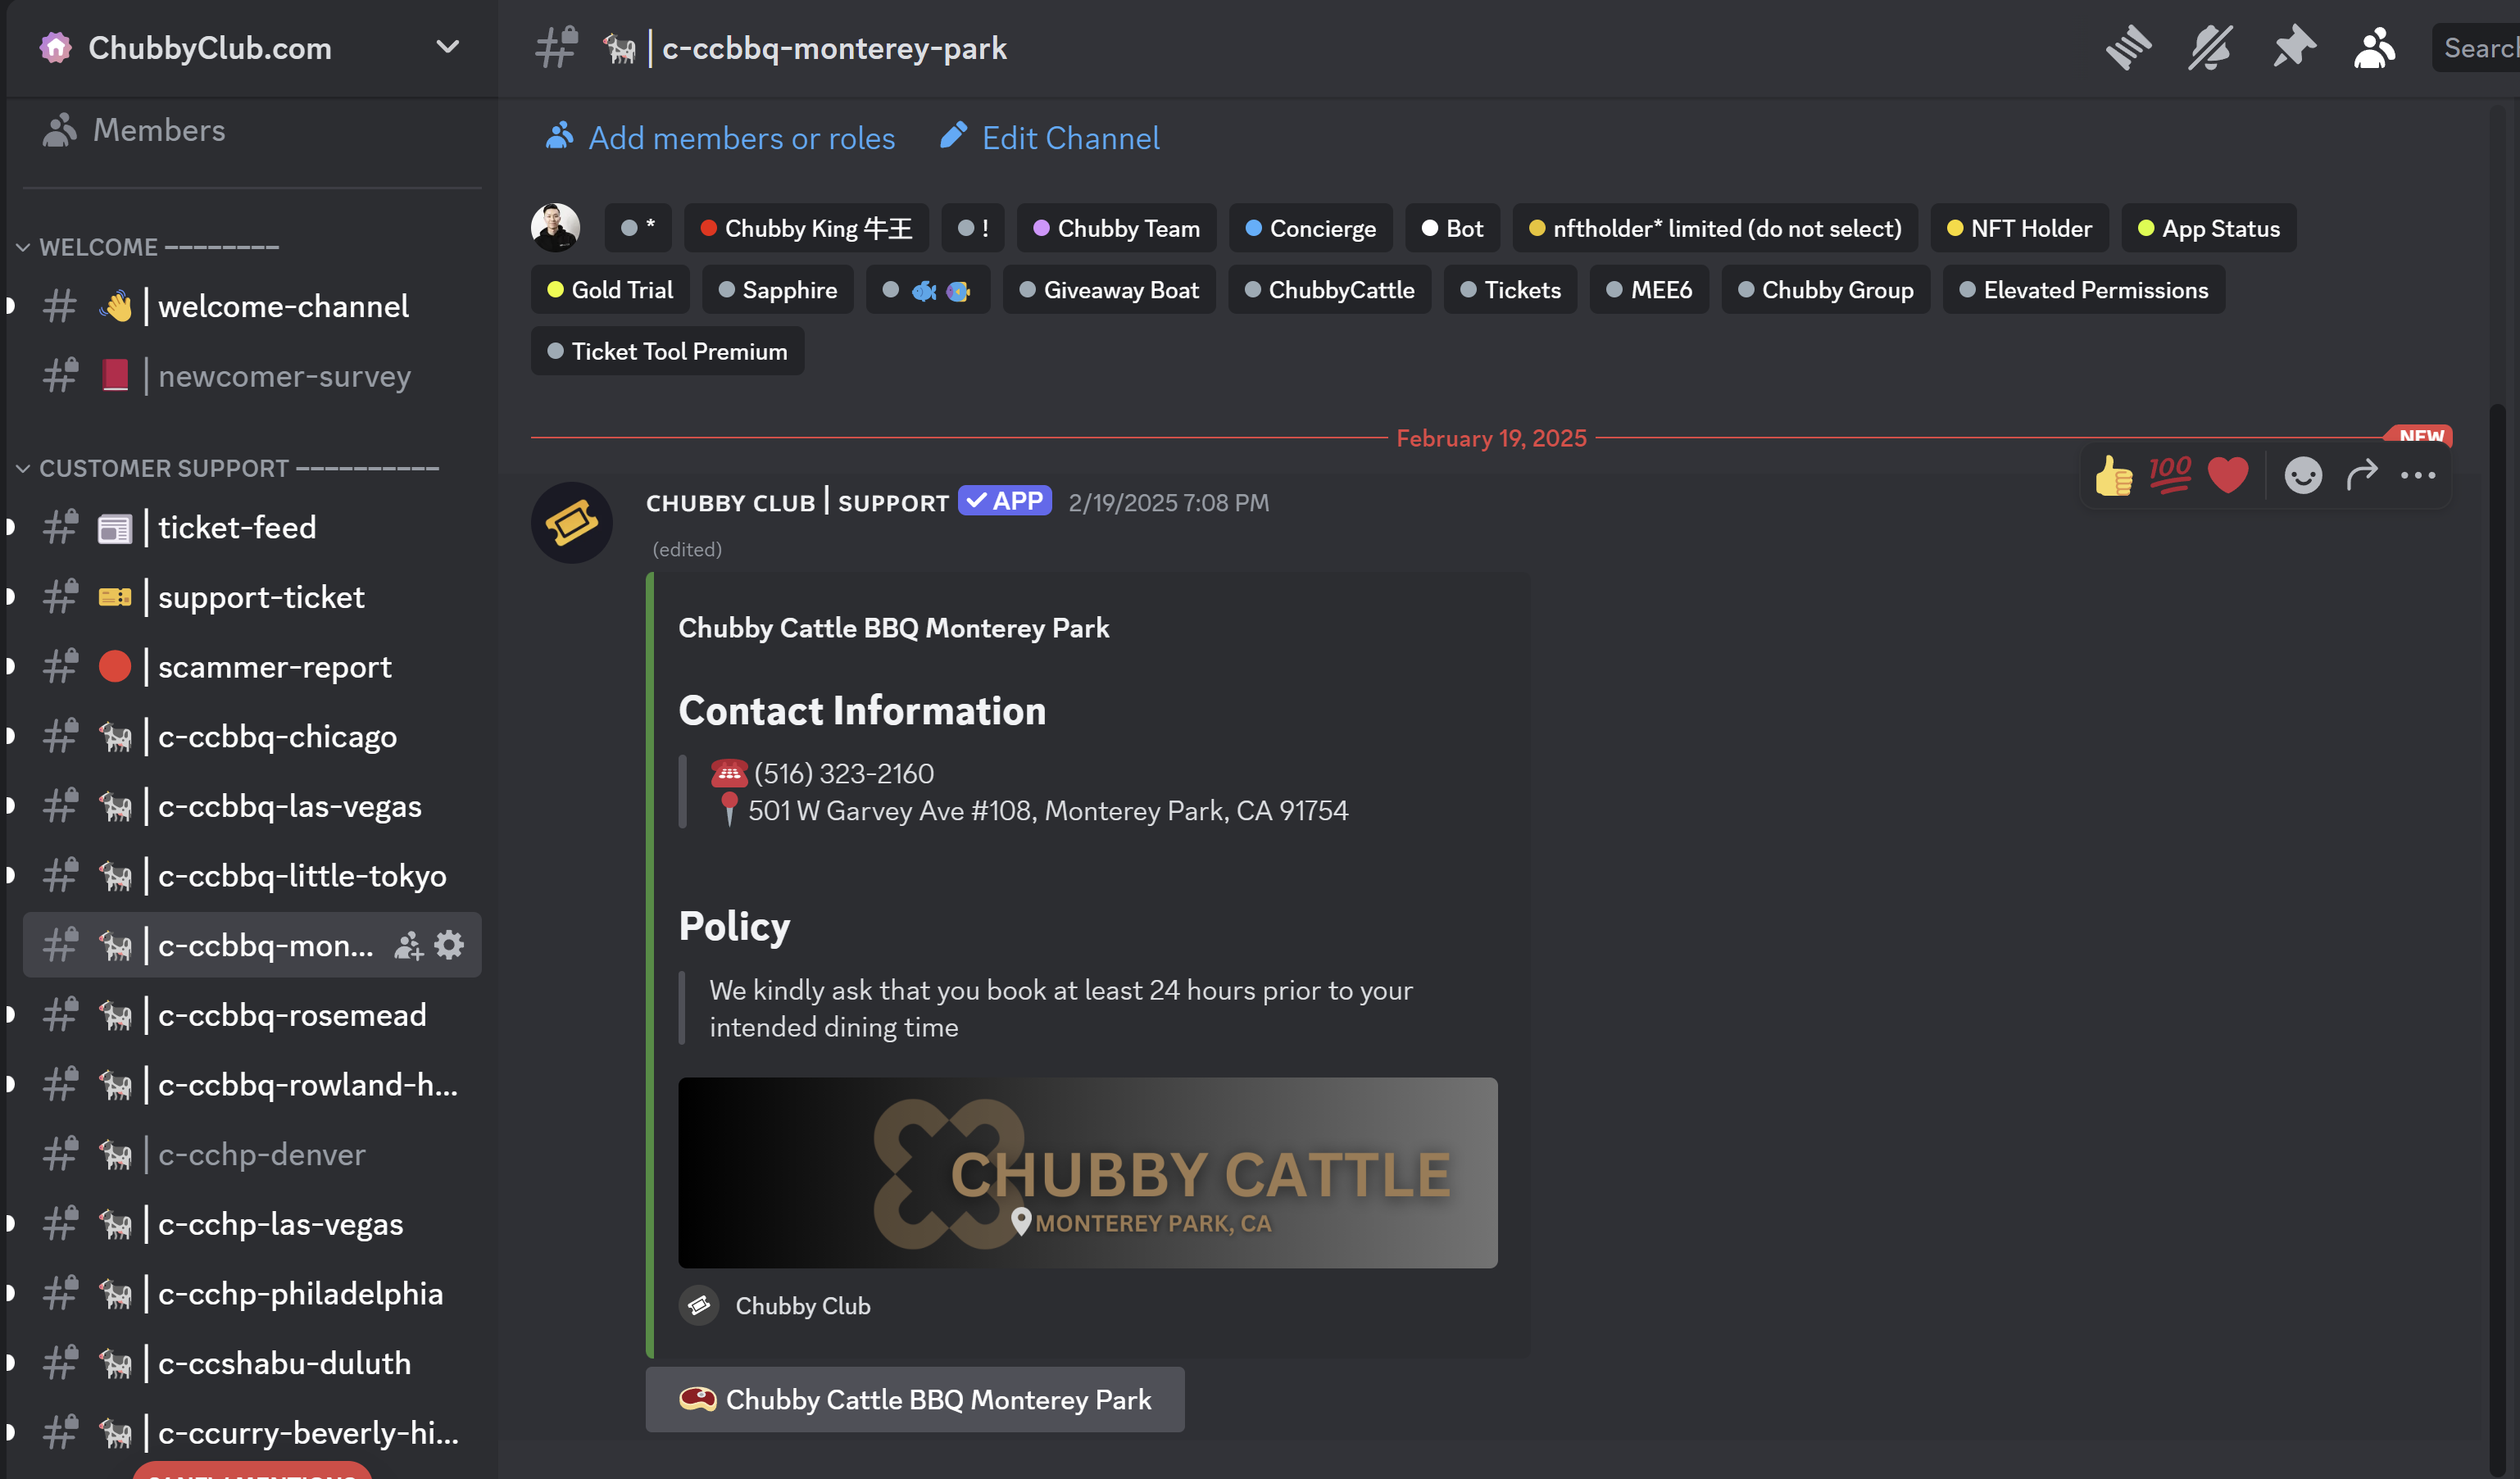Click the 501 W Garvey Ave address text
Viewport: 2520px width, 1479px height.
[x=1048, y=810]
